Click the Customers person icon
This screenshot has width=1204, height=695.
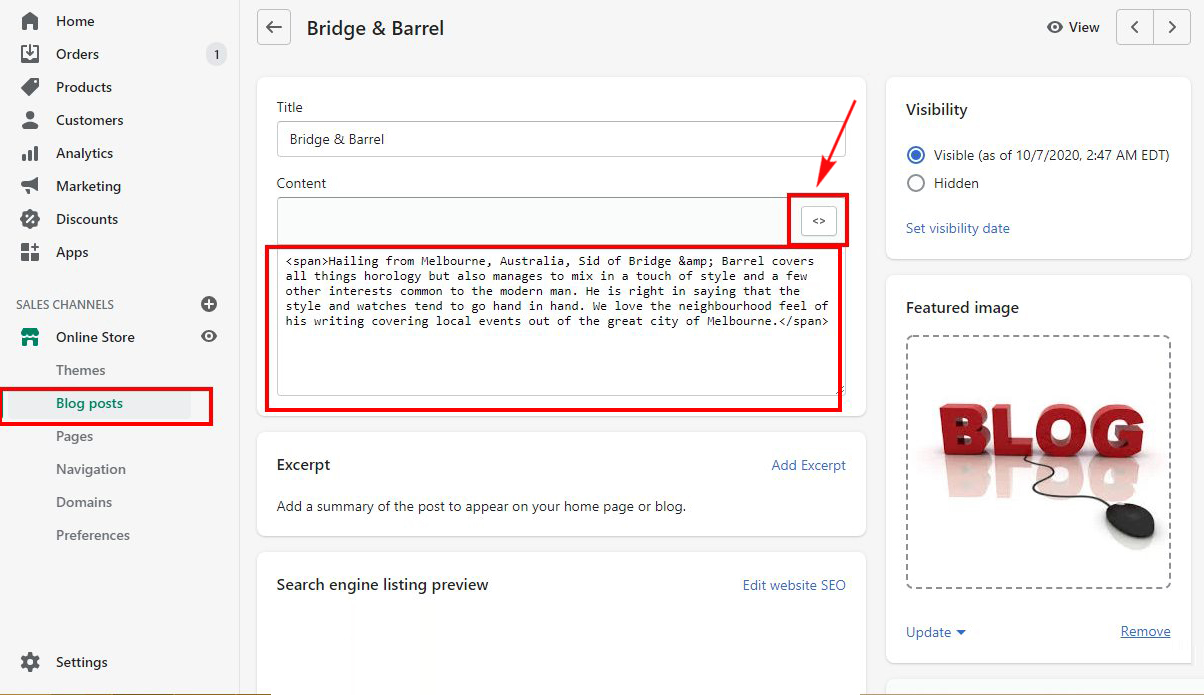pos(30,120)
